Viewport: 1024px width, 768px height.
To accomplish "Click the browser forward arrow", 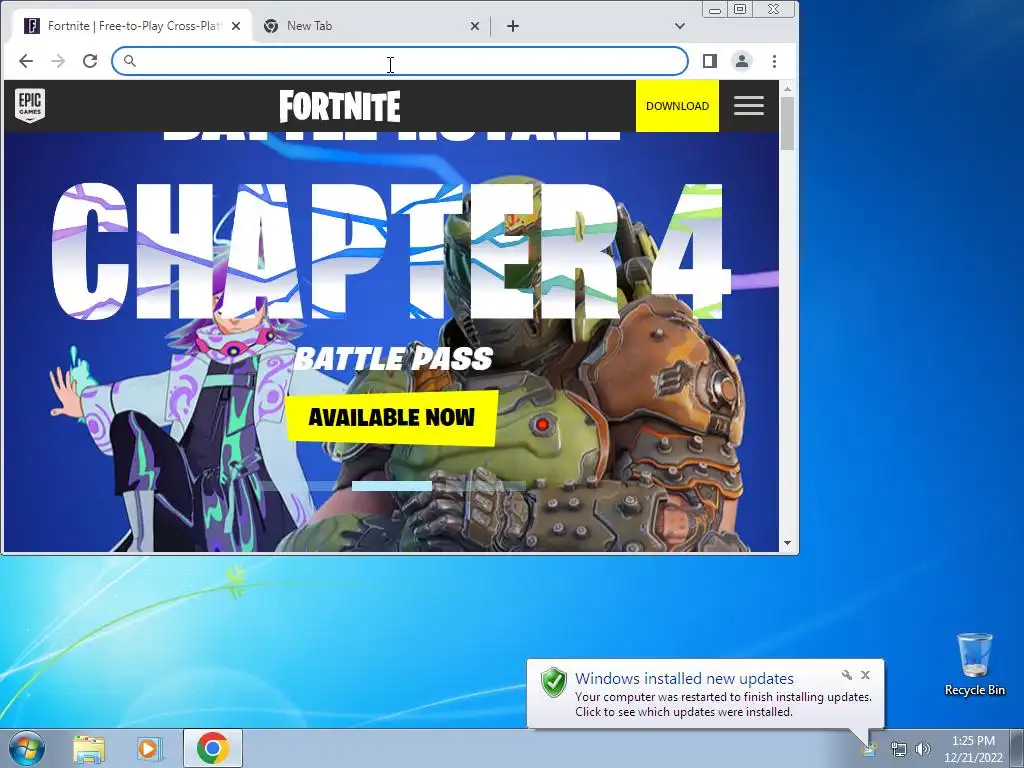I will (58, 61).
